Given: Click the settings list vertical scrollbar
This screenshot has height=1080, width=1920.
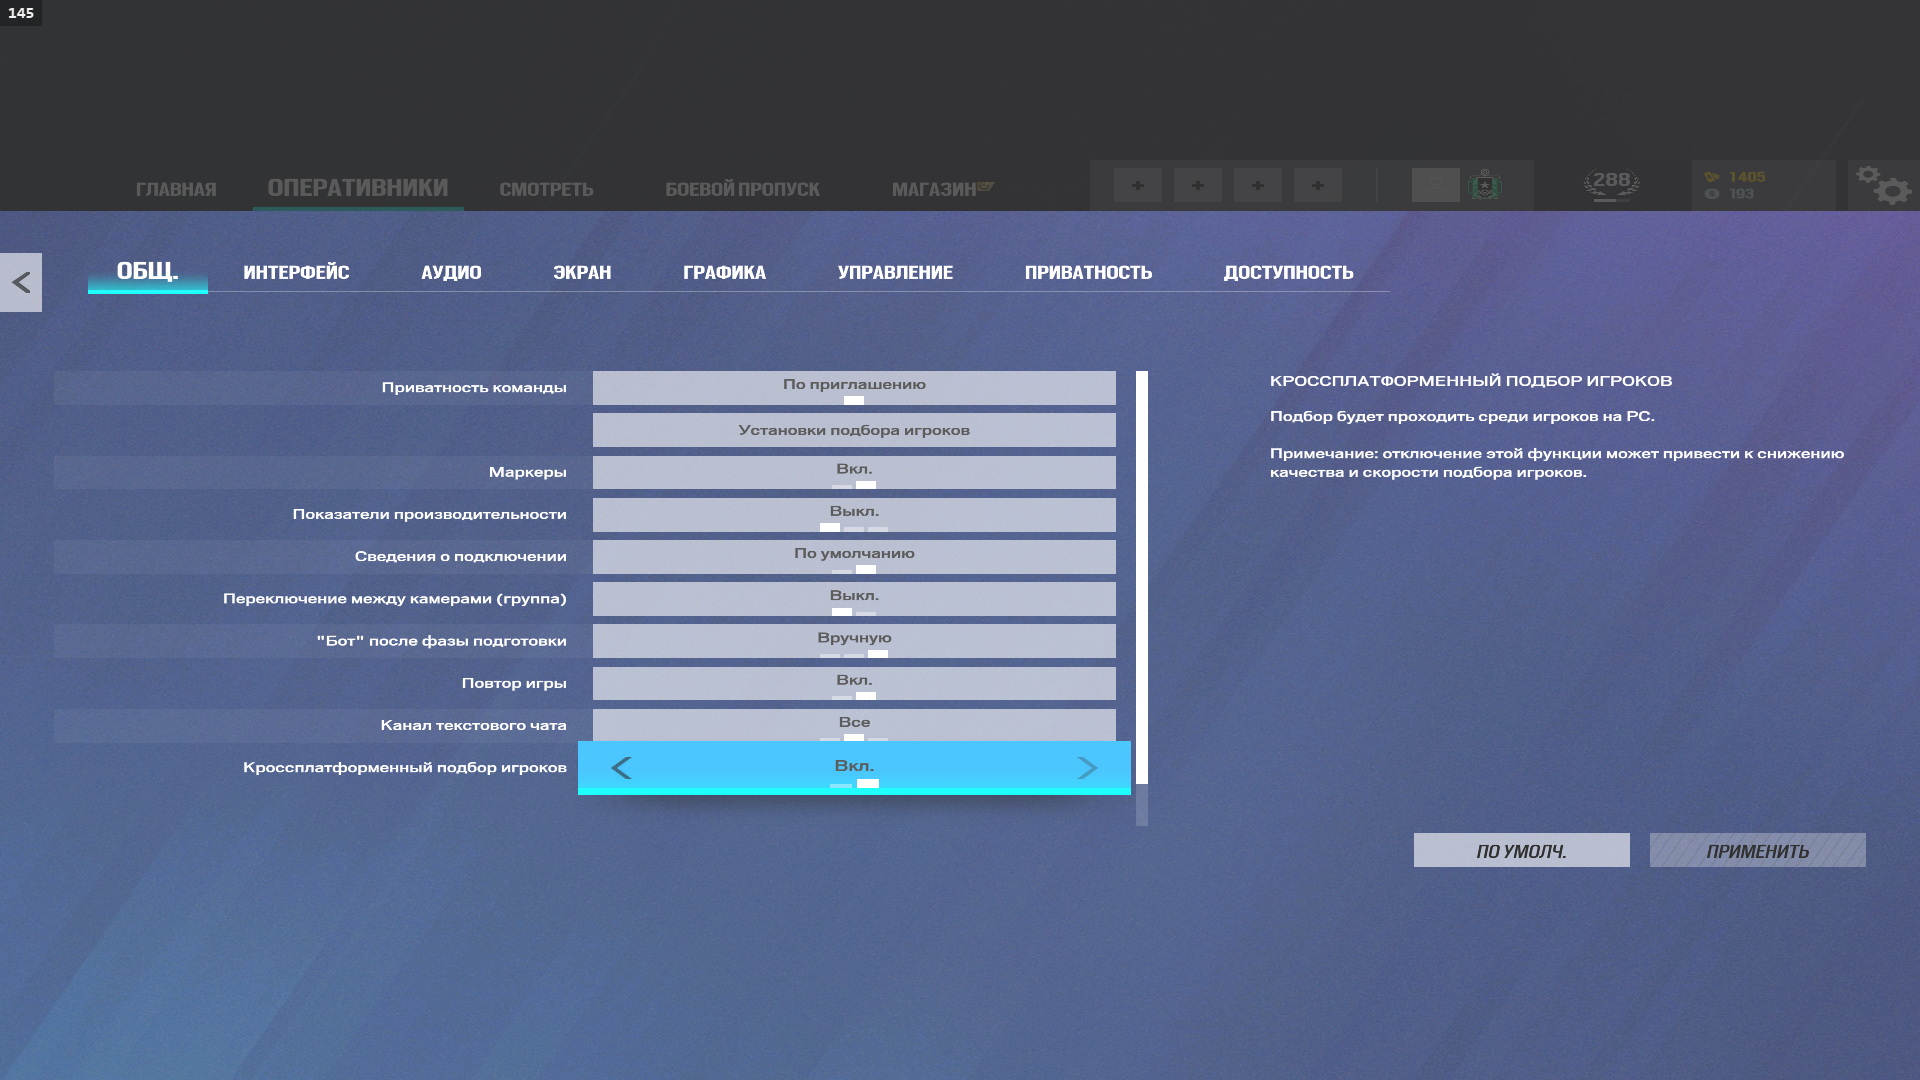Looking at the screenshot, I should 1142,598.
